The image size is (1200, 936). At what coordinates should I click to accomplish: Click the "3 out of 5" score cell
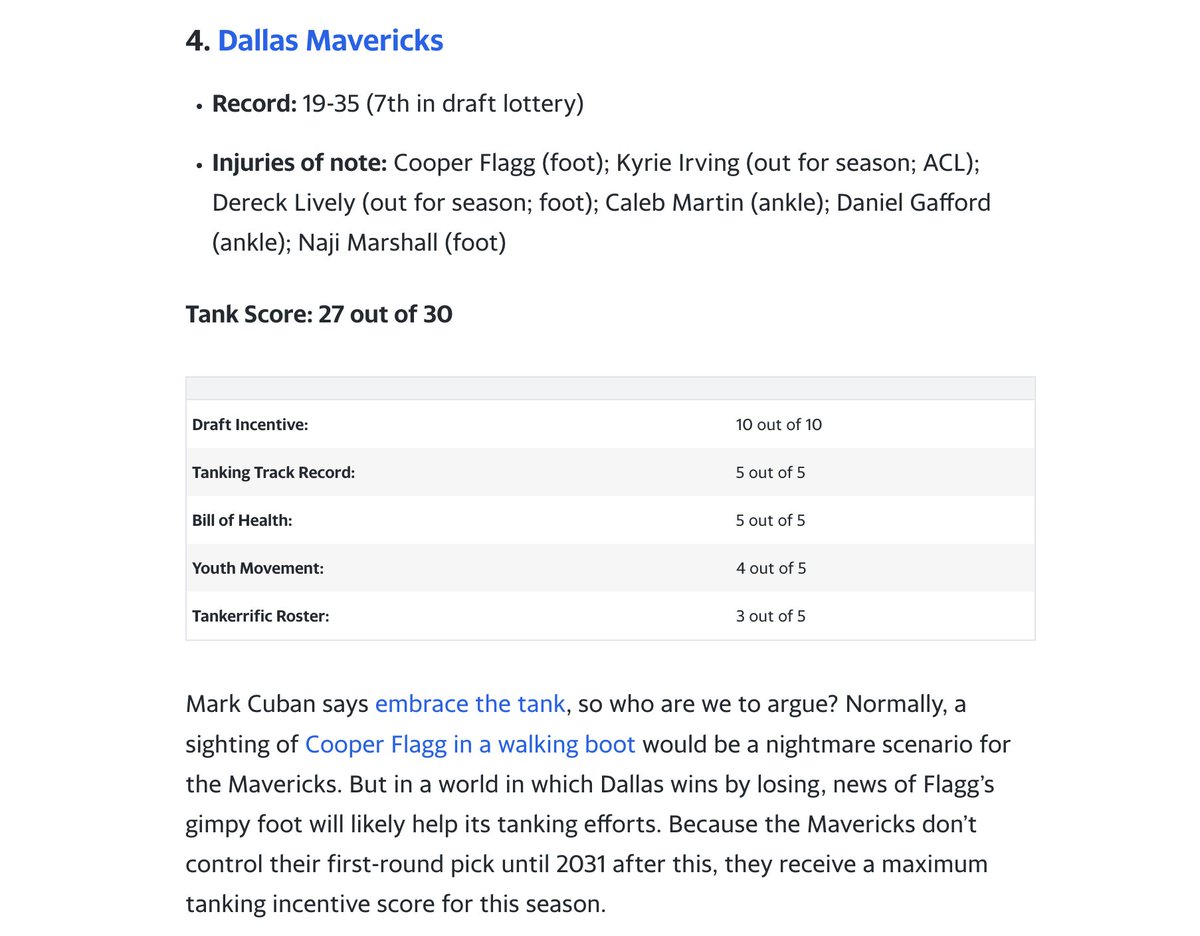[771, 616]
